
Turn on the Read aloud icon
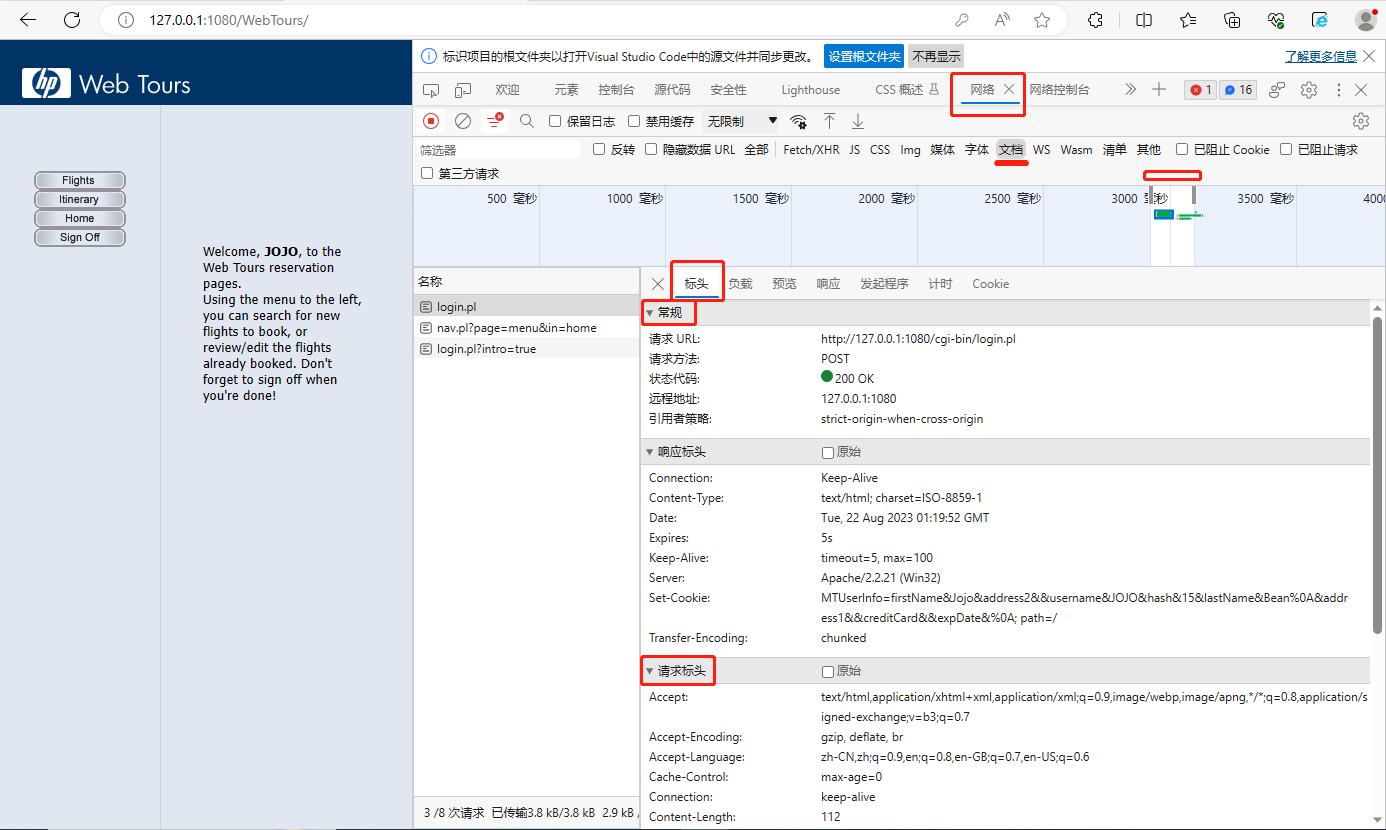1002,20
